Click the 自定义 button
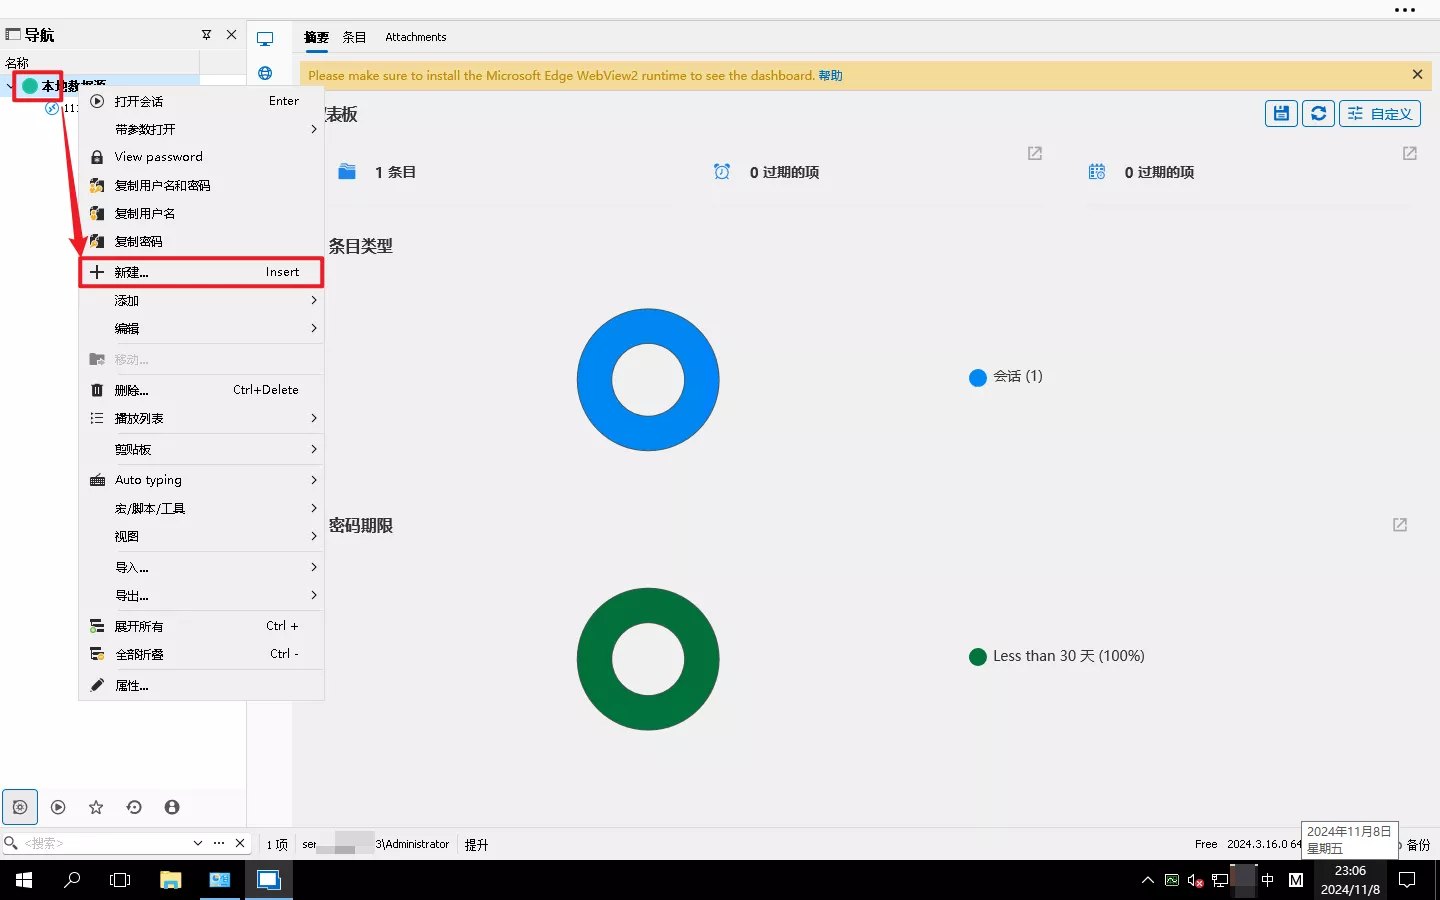Viewport: 1440px width, 900px height. 1380,113
